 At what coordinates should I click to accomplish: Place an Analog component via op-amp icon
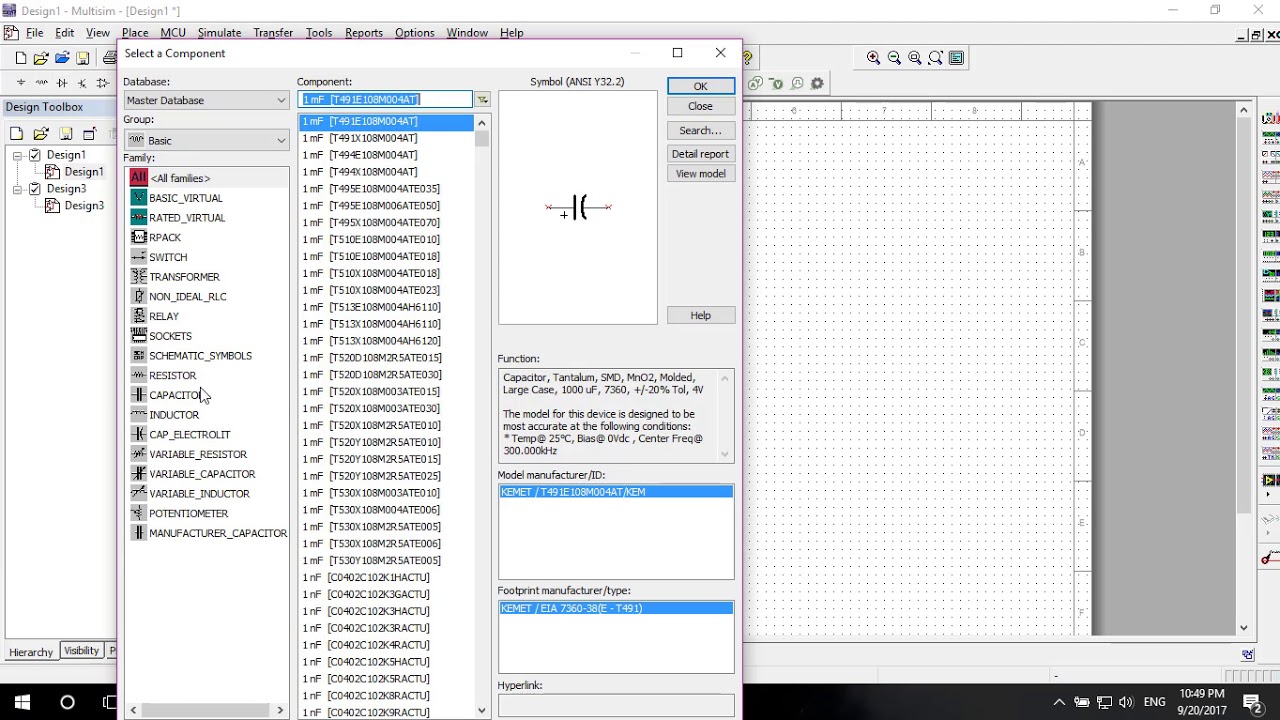pos(103,82)
